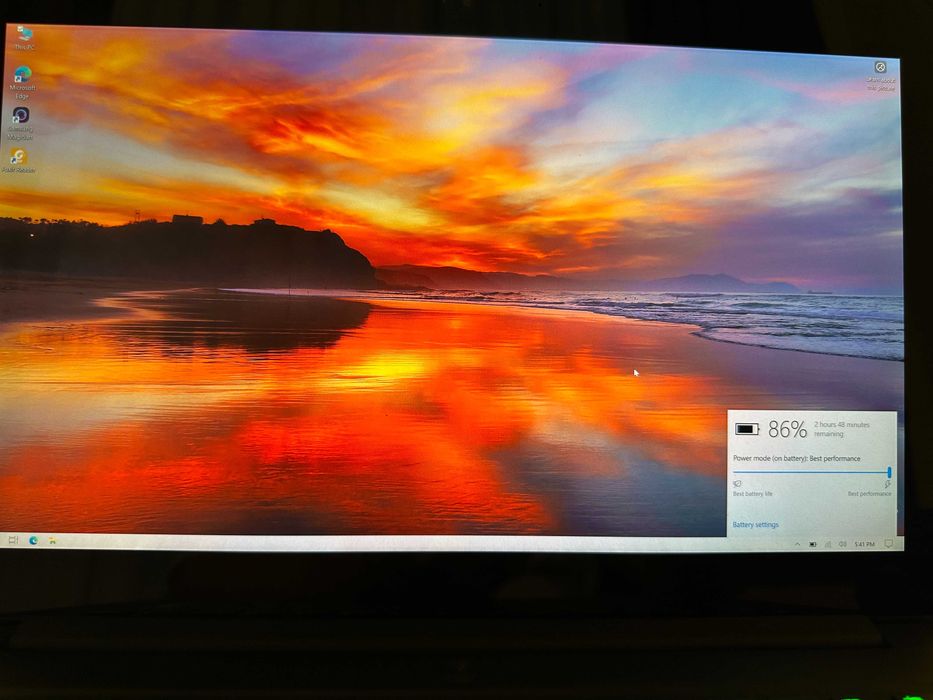Open Microsoft Edge from the taskbar
This screenshot has width=933, height=700.
[x=33, y=540]
